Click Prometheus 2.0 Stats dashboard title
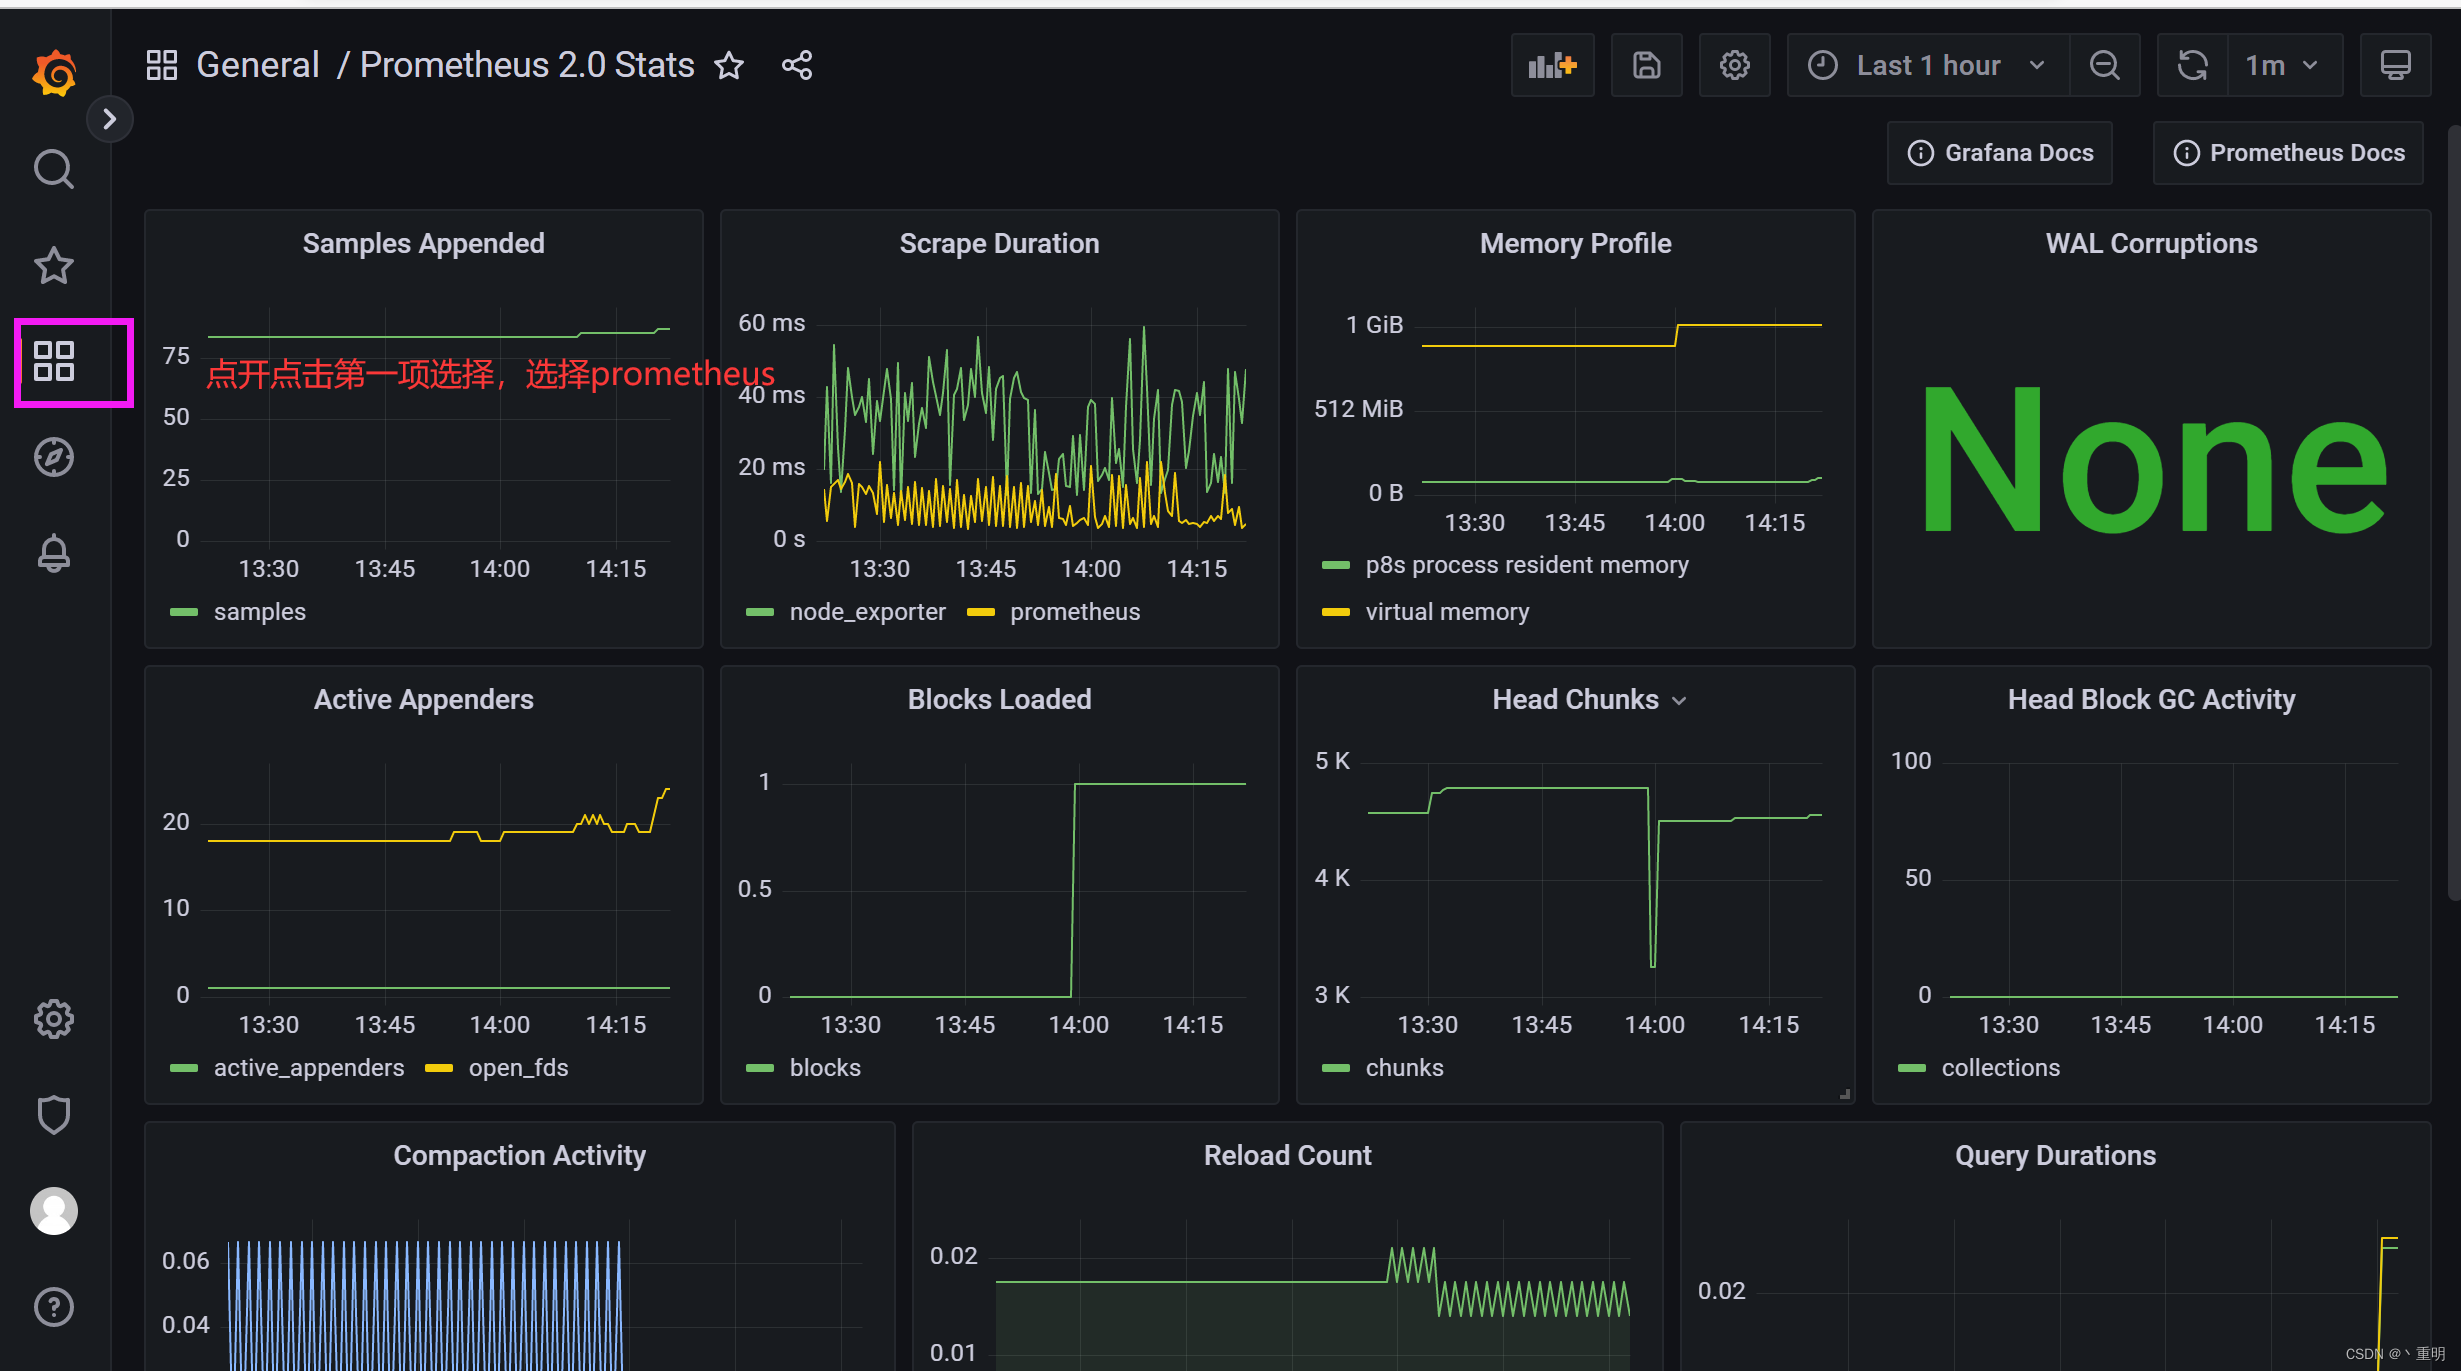The width and height of the screenshot is (2461, 1371). click(527, 65)
